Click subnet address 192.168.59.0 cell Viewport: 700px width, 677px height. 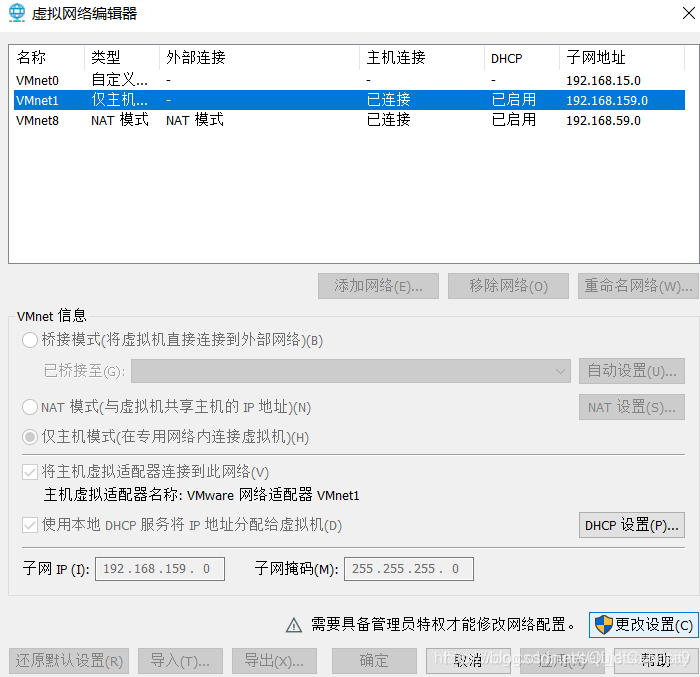click(603, 121)
